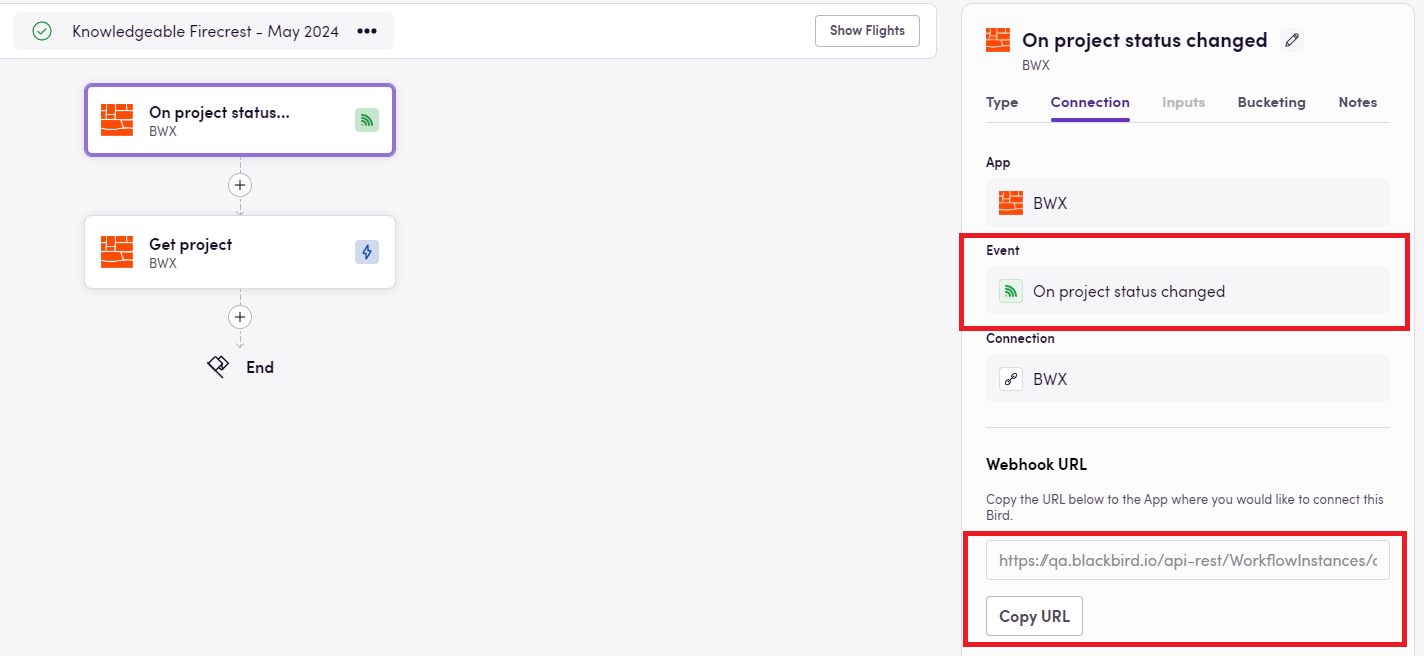Click green event feed icon on trigger node
Viewport: 1424px width, 656px height.
click(x=367, y=120)
